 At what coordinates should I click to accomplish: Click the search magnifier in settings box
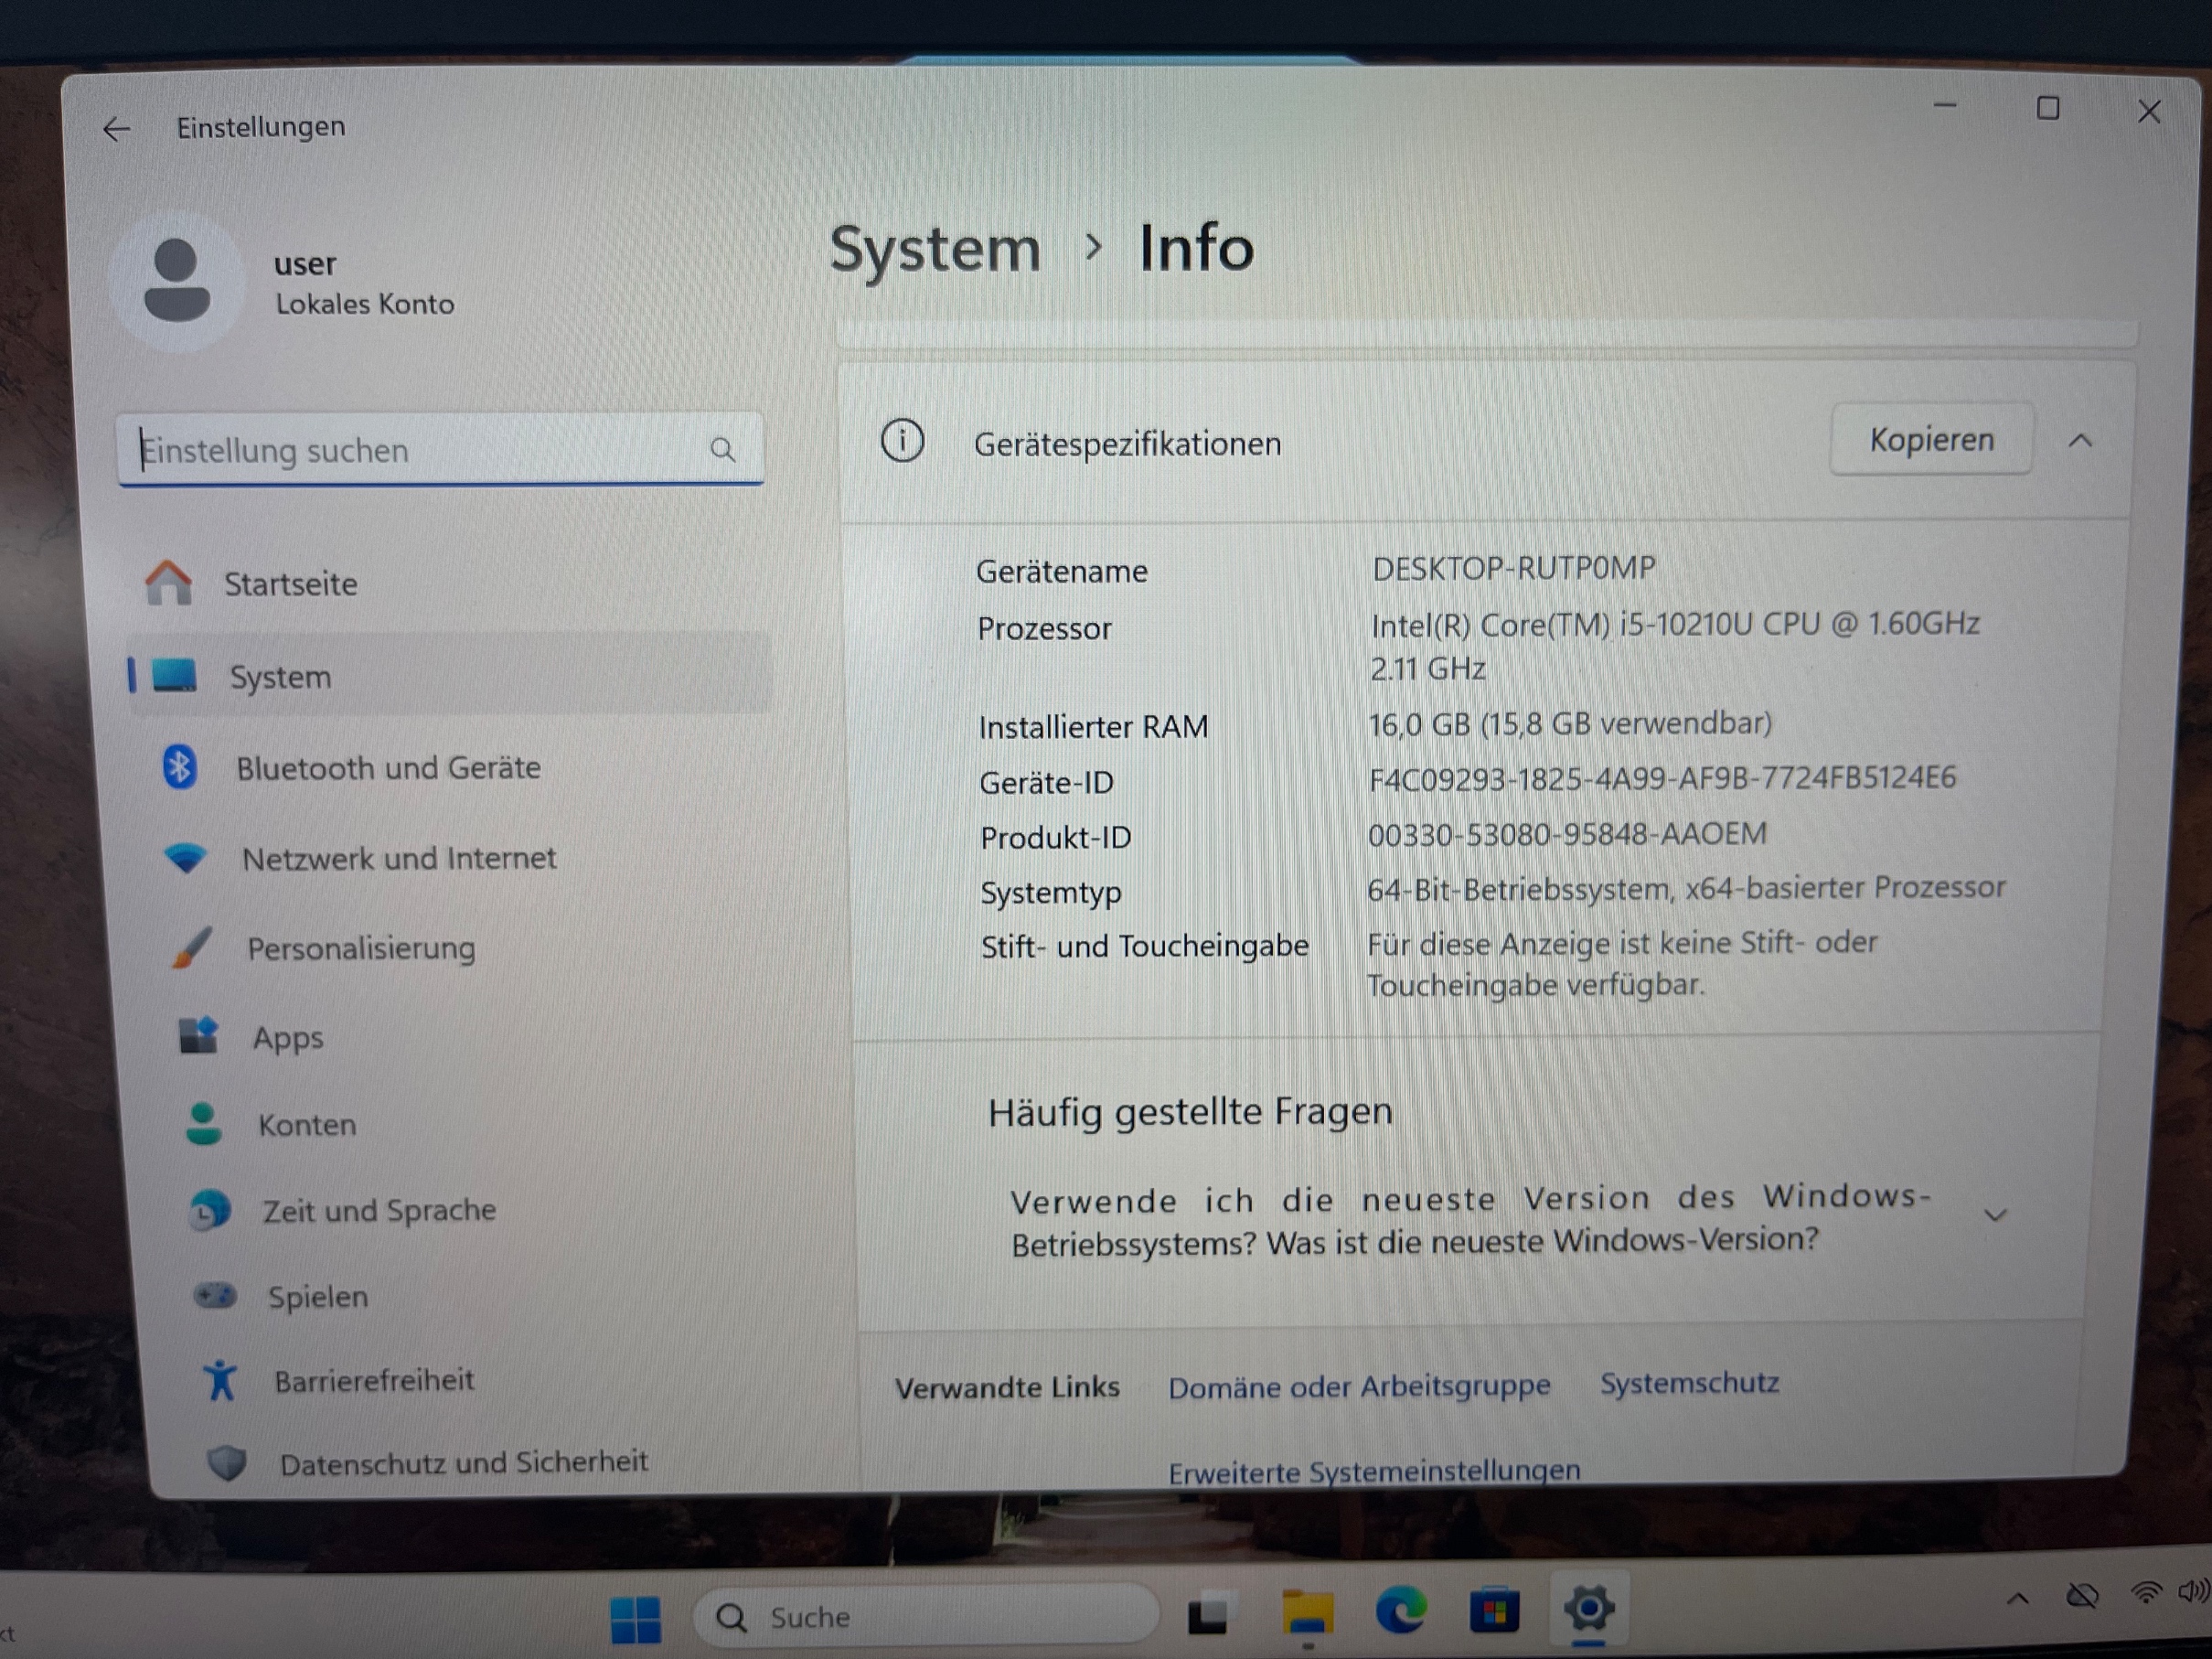point(722,450)
